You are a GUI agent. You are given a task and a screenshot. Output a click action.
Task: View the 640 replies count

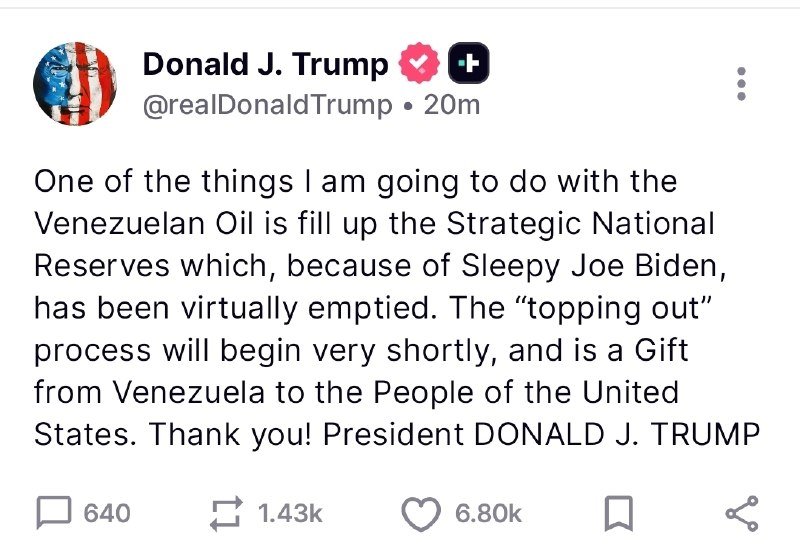tap(107, 513)
